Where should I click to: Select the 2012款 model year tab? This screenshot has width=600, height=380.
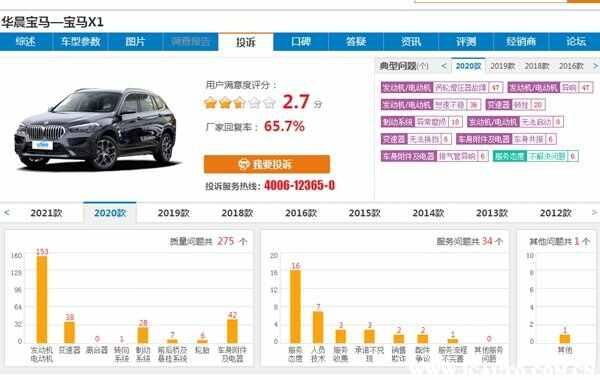coord(555,213)
